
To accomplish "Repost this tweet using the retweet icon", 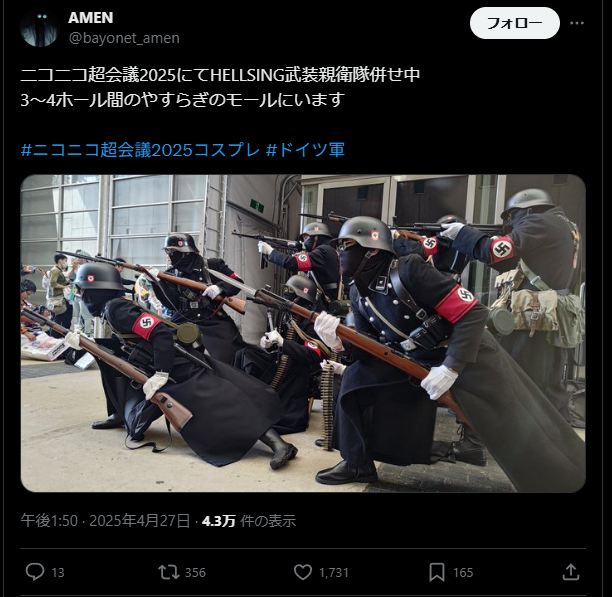I will click(x=169, y=572).
